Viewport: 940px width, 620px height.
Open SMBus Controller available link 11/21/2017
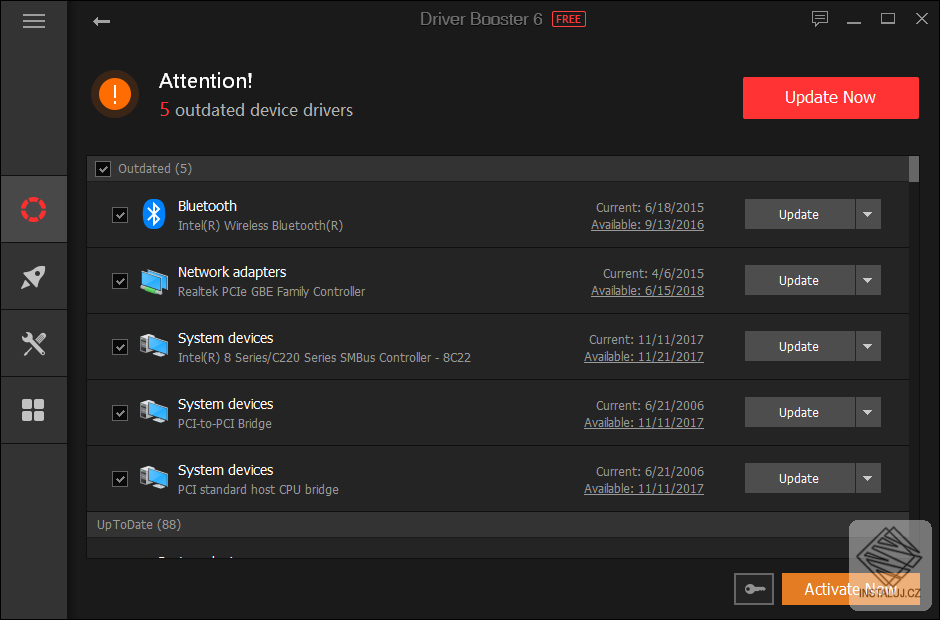point(644,357)
